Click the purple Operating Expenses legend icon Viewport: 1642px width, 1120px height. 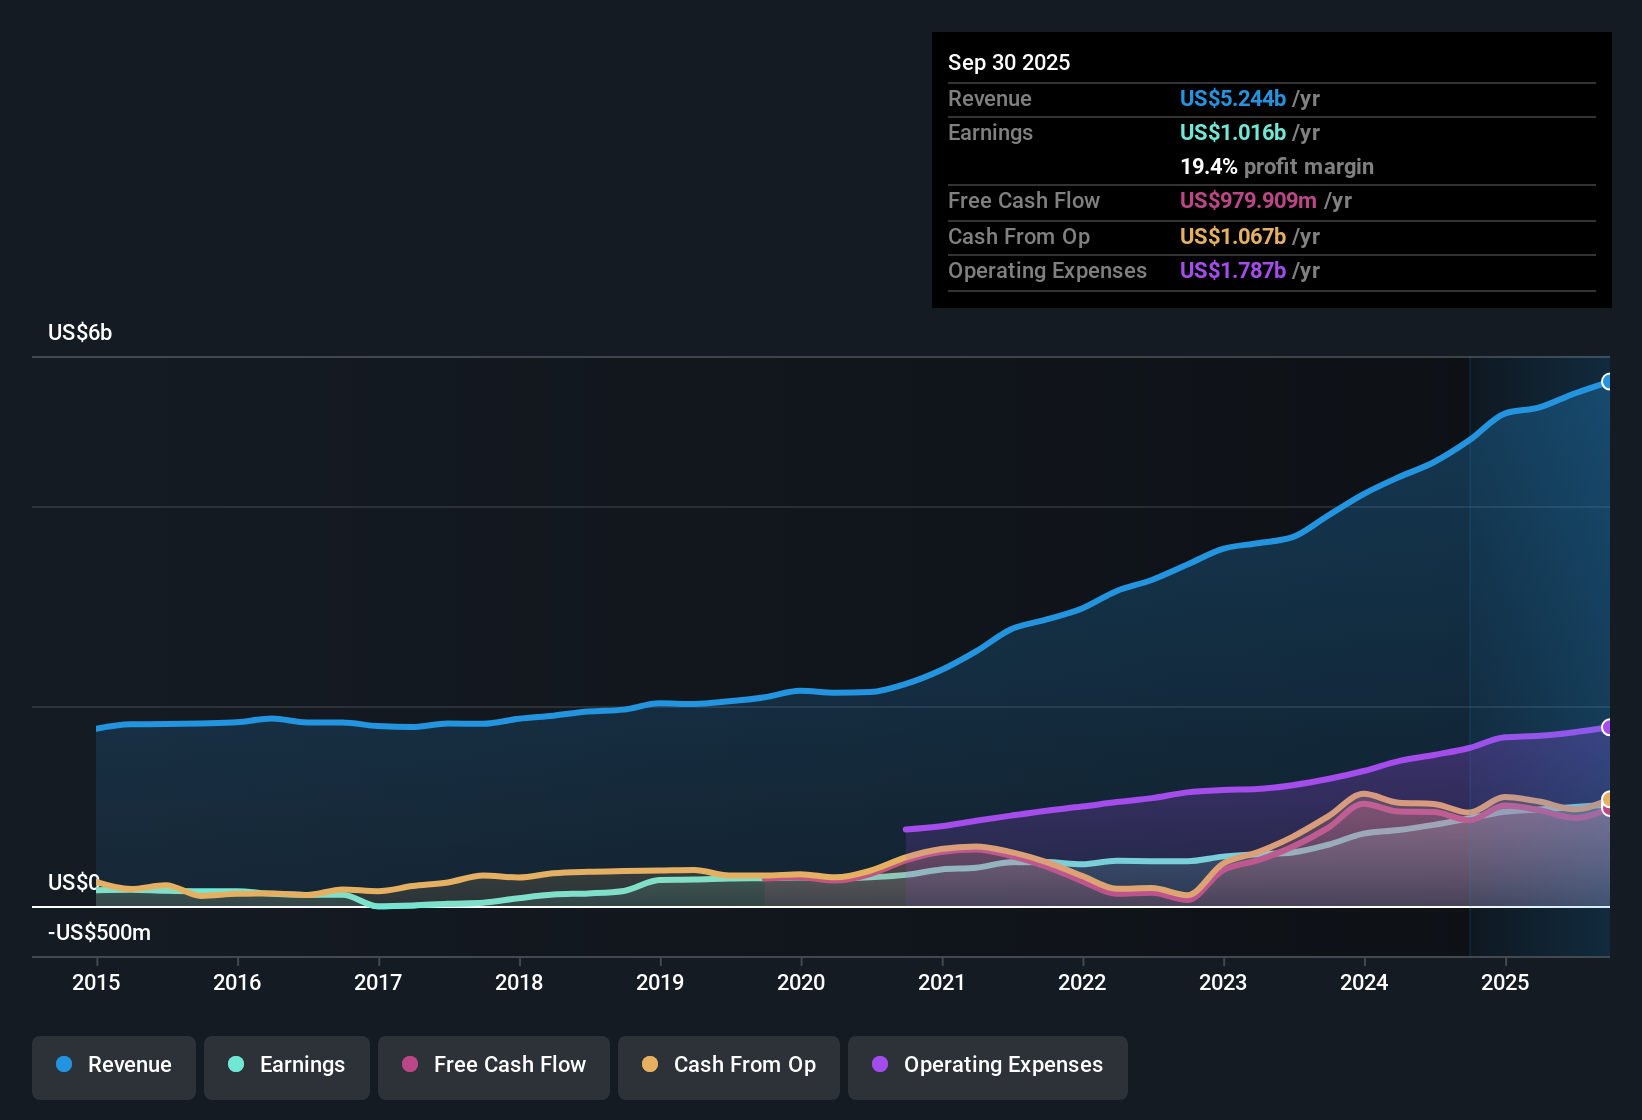tap(879, 1065)
